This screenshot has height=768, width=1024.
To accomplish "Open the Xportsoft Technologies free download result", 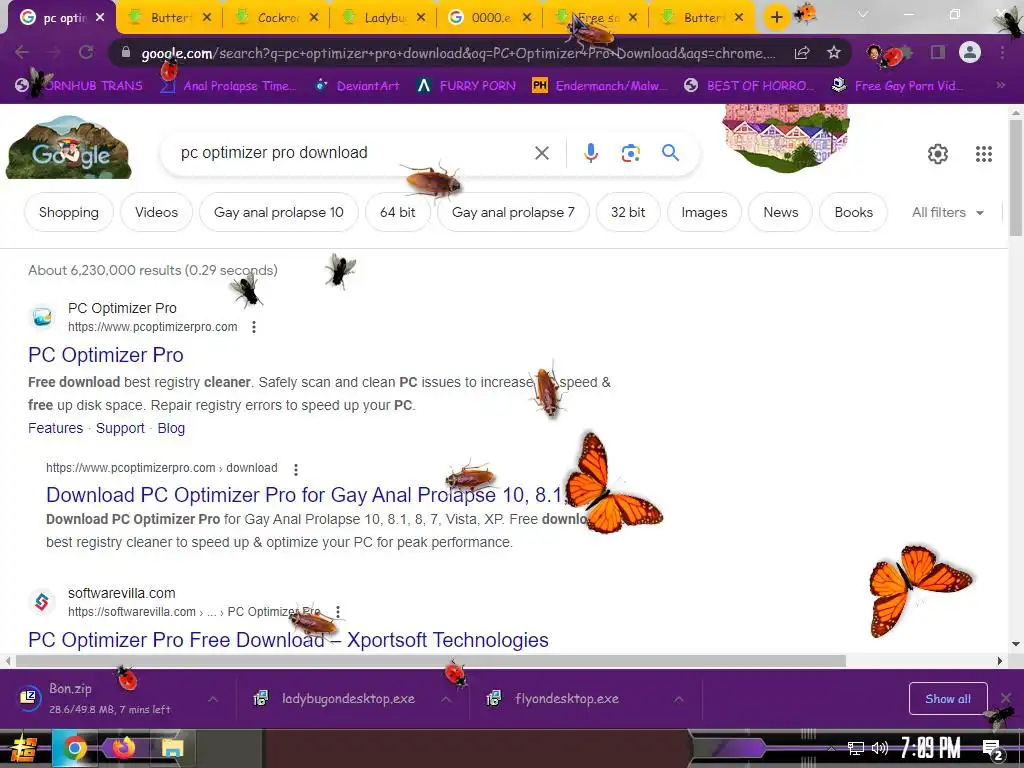I will (288, 640).
